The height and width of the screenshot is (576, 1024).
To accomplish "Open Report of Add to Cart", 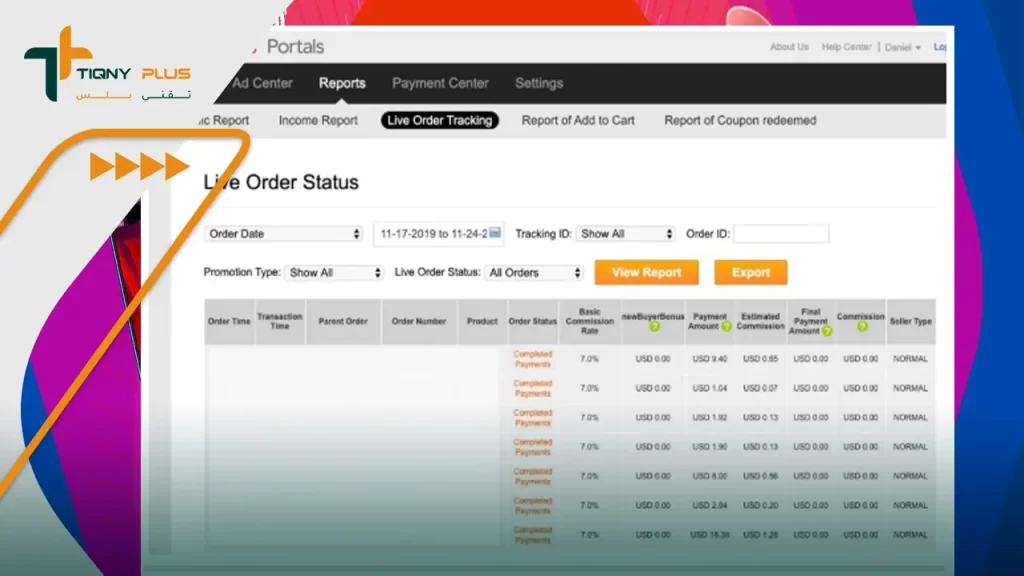I will point(578,120).
